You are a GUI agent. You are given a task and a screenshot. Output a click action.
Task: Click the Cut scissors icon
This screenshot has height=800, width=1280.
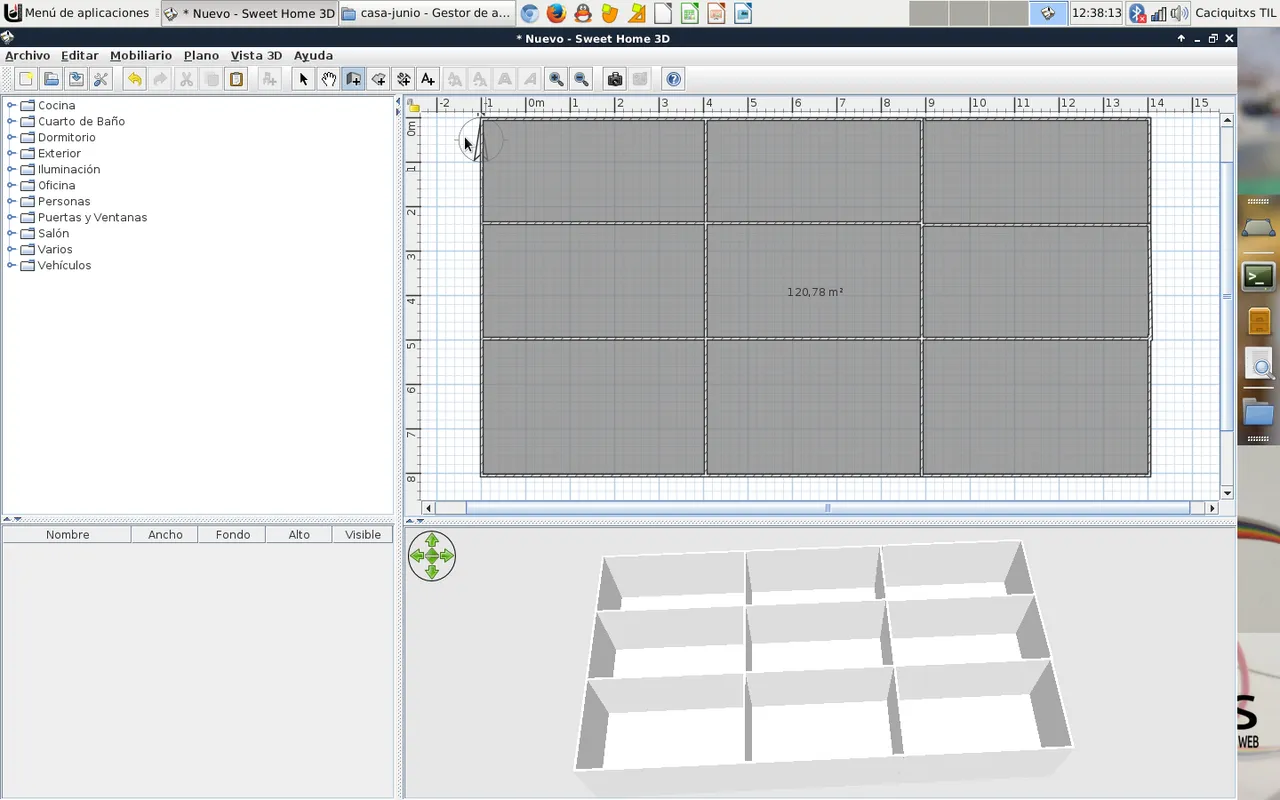(186, 79)
